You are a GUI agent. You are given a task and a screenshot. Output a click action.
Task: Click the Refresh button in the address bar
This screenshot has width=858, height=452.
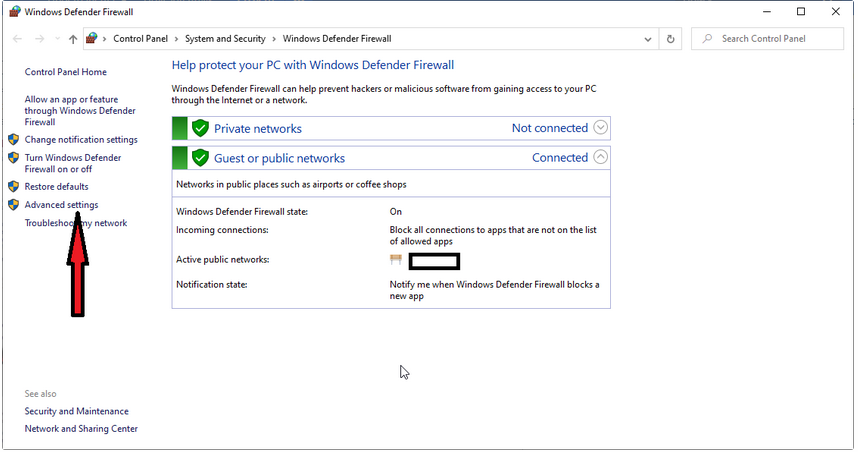pyautogui.click(x=671, y=39)
